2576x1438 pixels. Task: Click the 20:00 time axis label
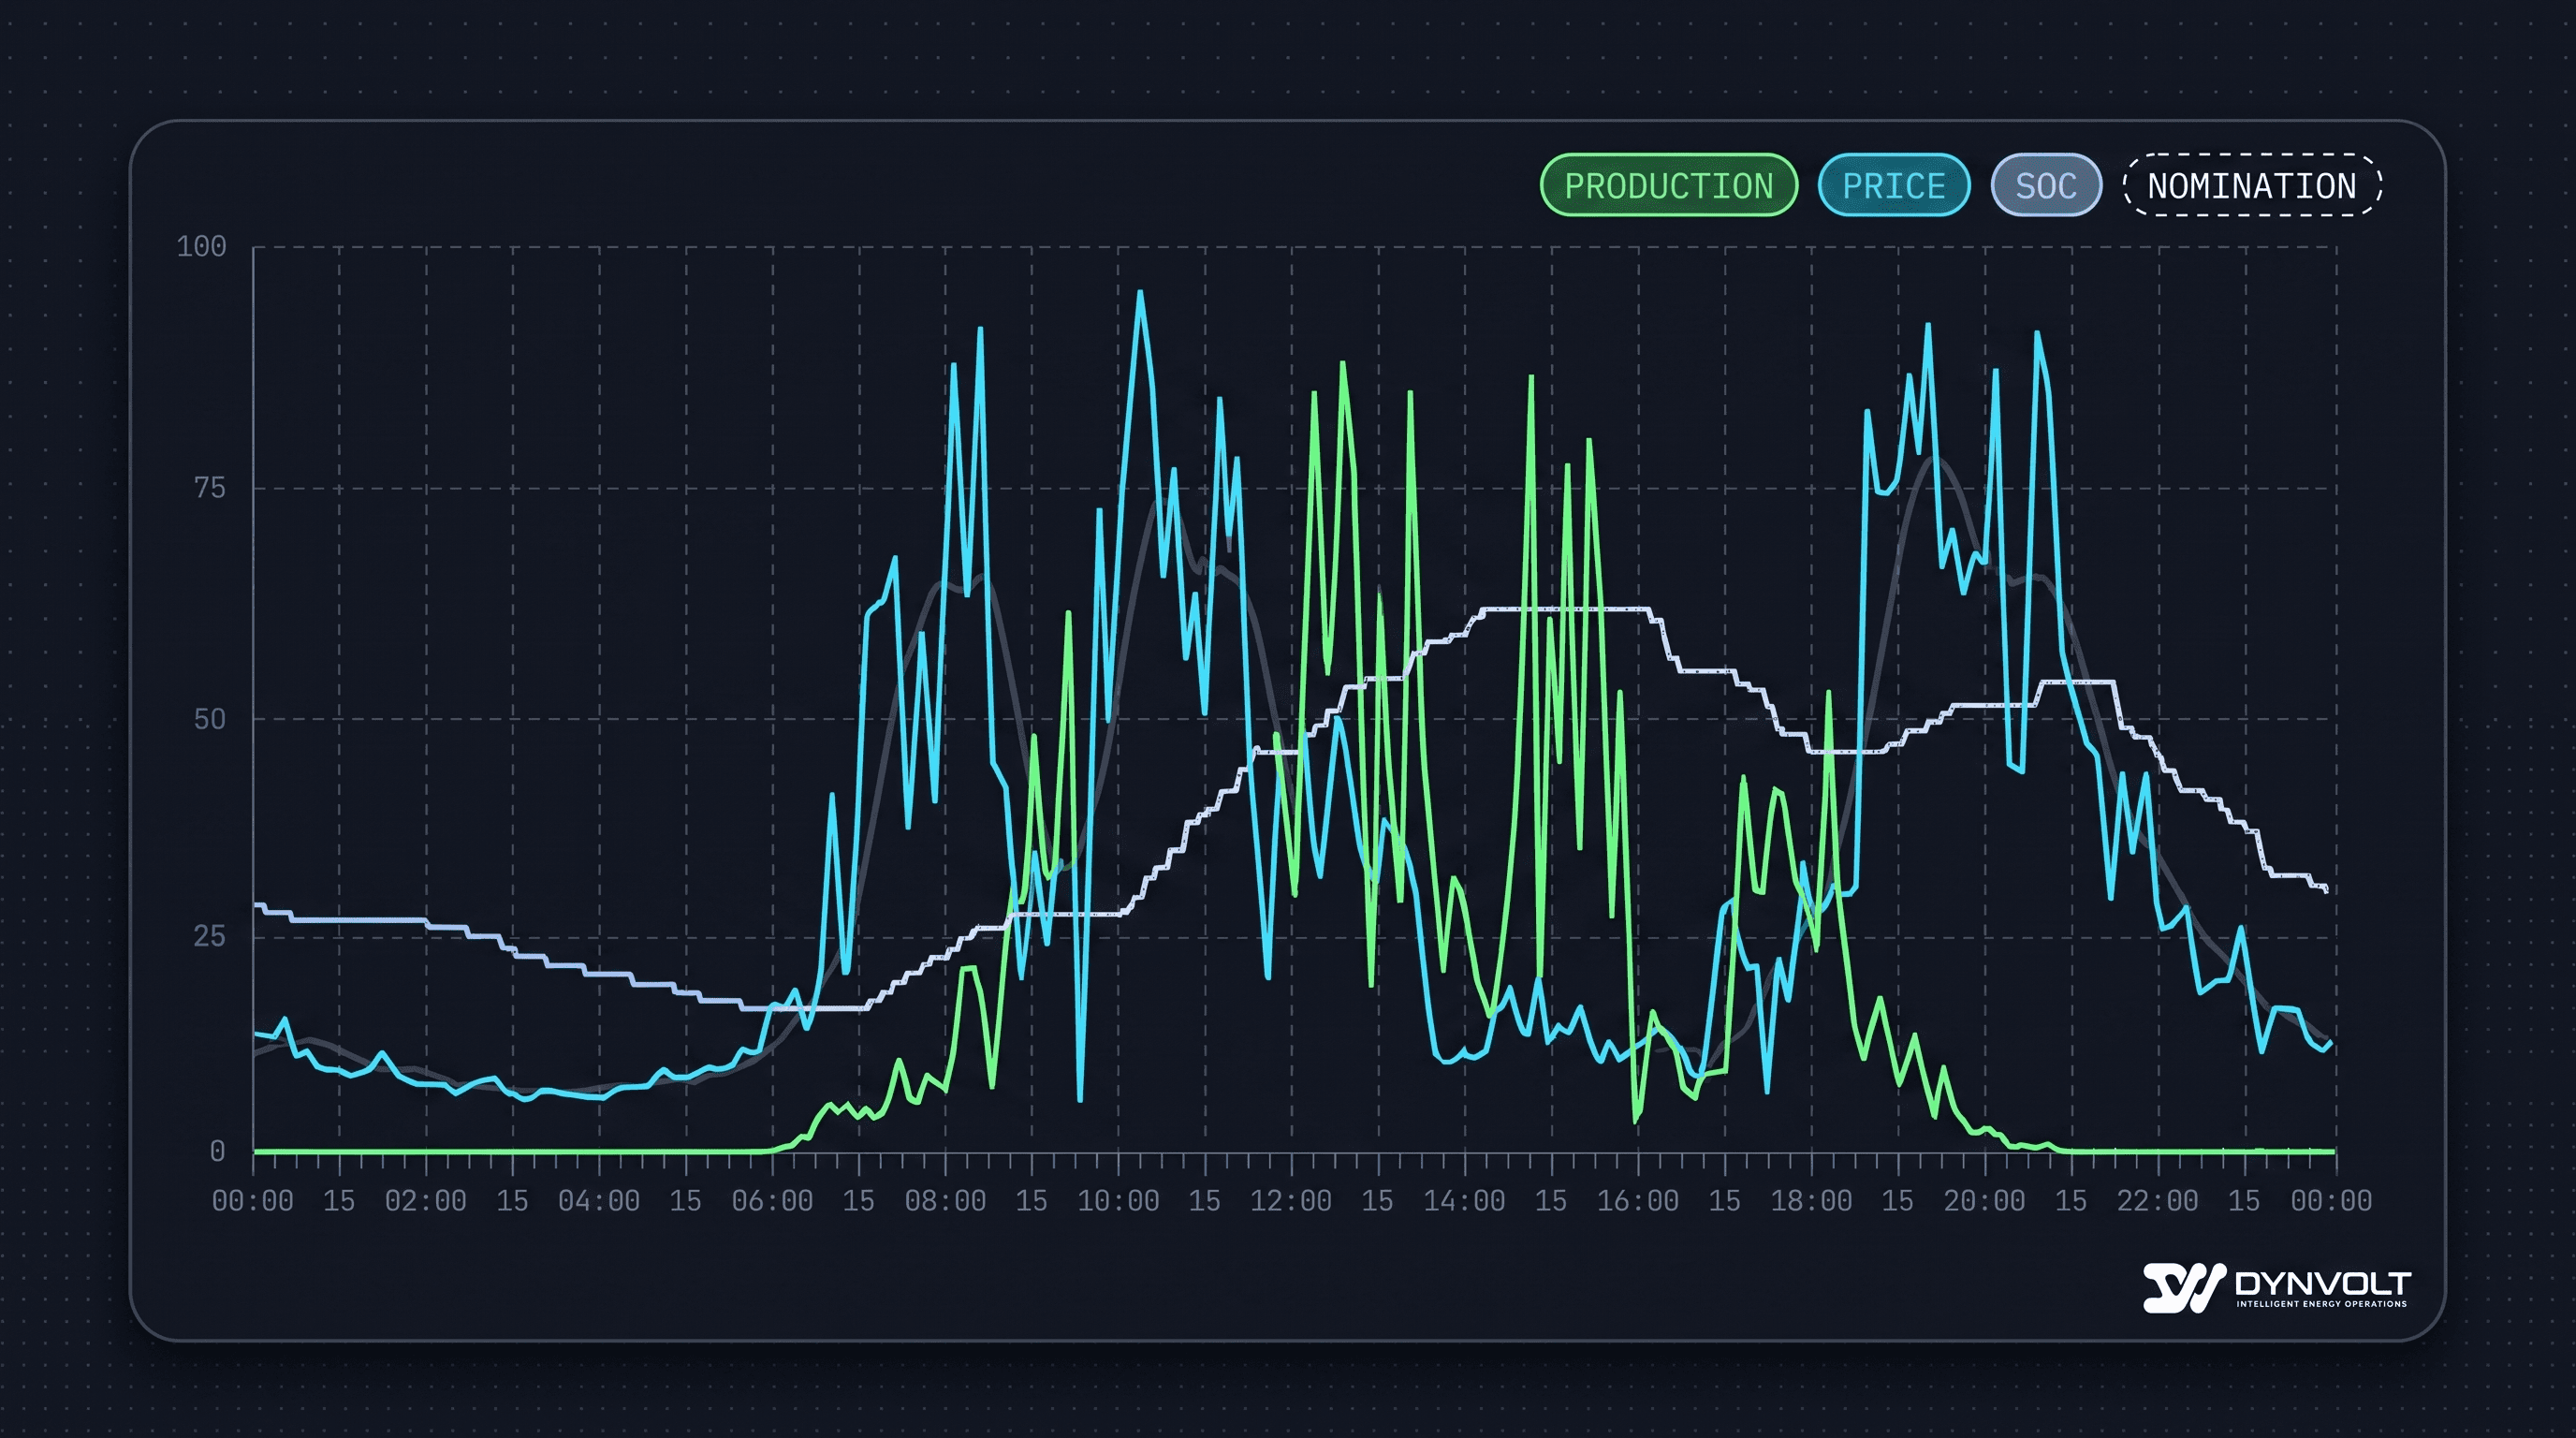1984,1201
